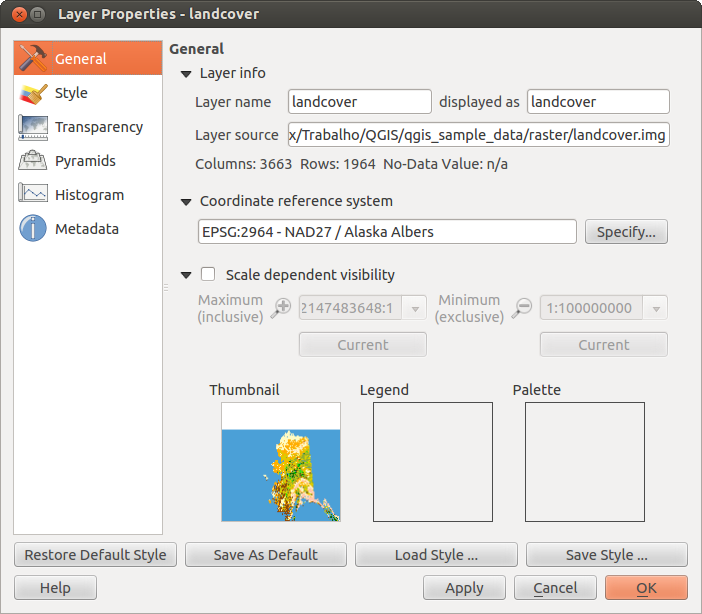This screenshot has height=614, width=702.
Task: Click the landcover thumbnail image
Action: pyautogui.click(x=281, y=461)
